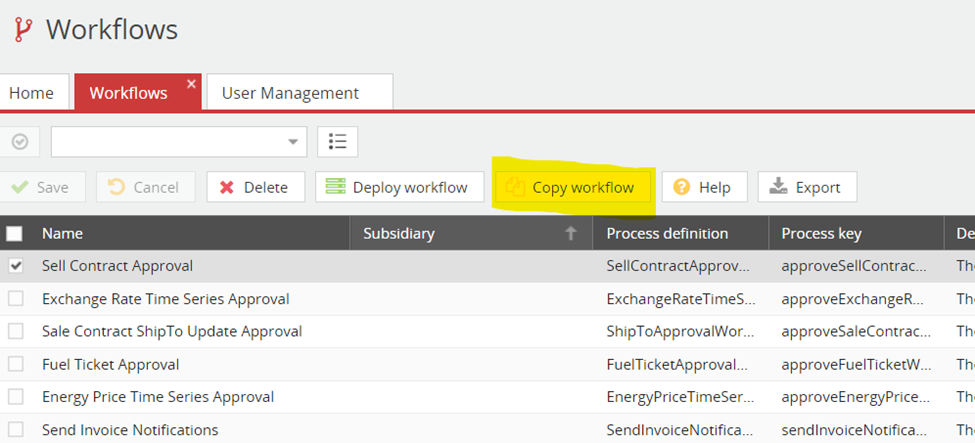Viewport: 975px width, 443px height.
Task: Expand the empty combo box dropdown arrow
Action: (293, 142)
